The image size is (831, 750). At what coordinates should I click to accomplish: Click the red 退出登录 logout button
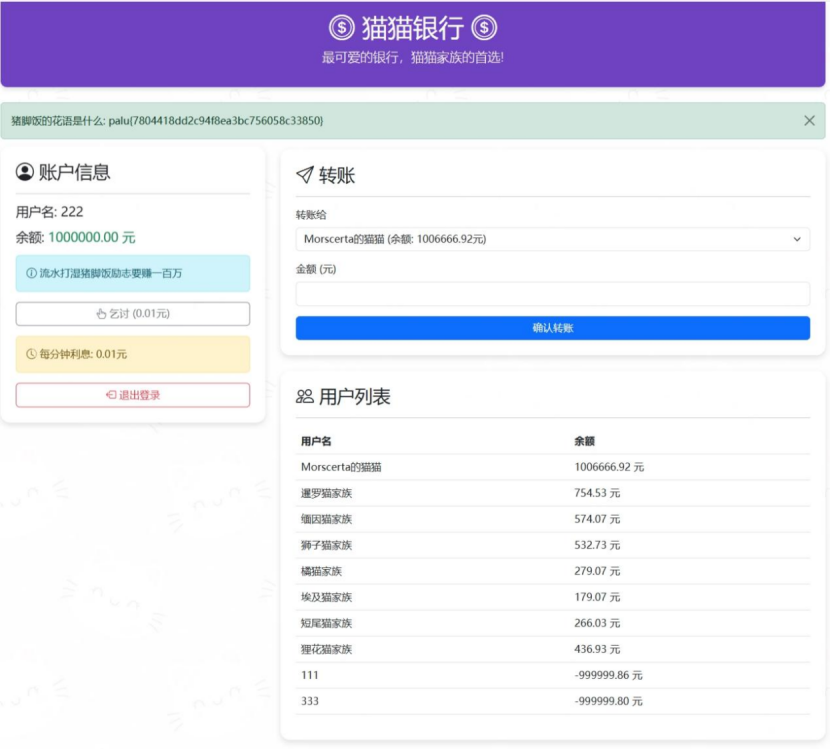132,395
